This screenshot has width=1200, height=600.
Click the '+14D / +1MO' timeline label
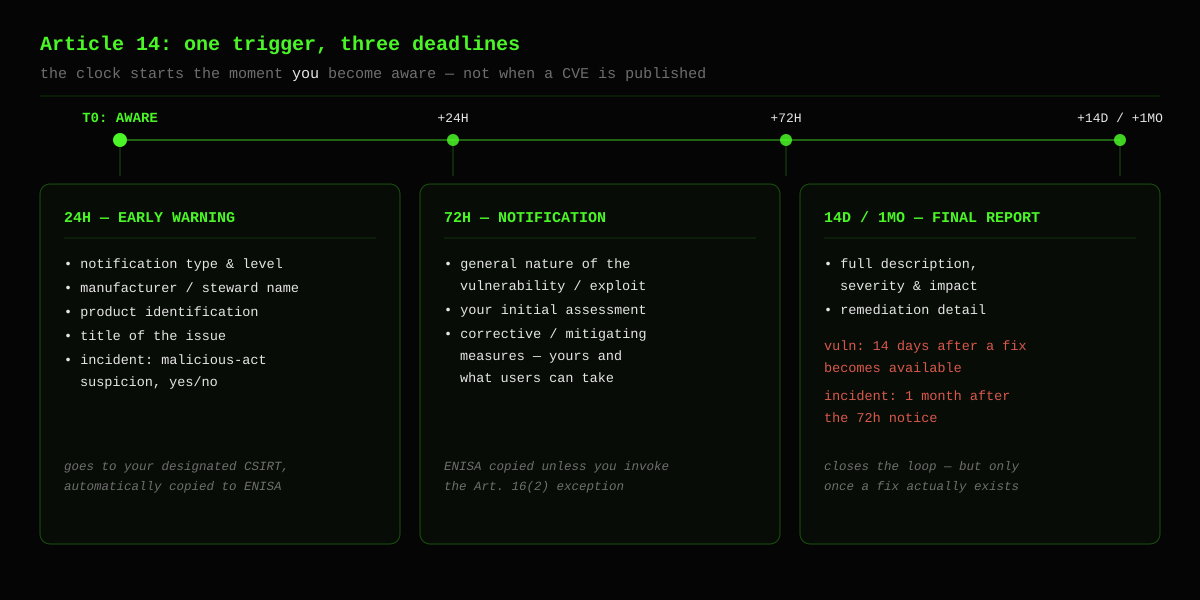click(x=1120, y=118)
